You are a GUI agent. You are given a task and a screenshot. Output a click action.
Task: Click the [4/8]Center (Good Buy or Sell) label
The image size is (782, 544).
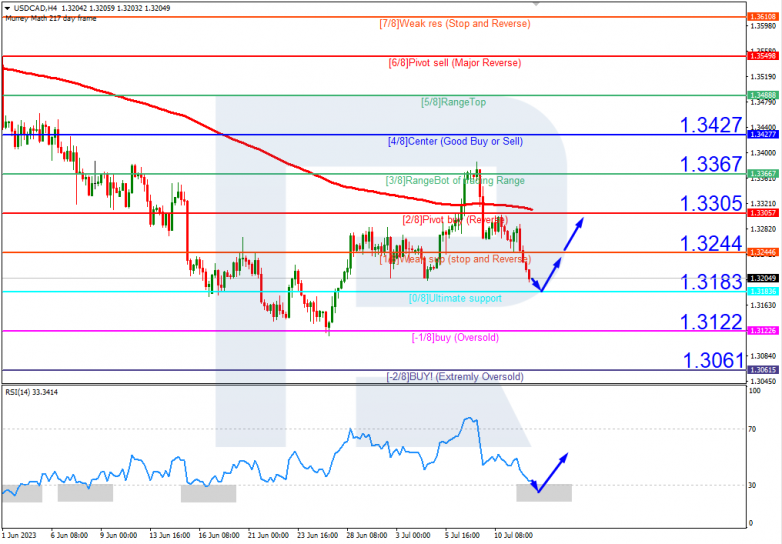point(455,142)
